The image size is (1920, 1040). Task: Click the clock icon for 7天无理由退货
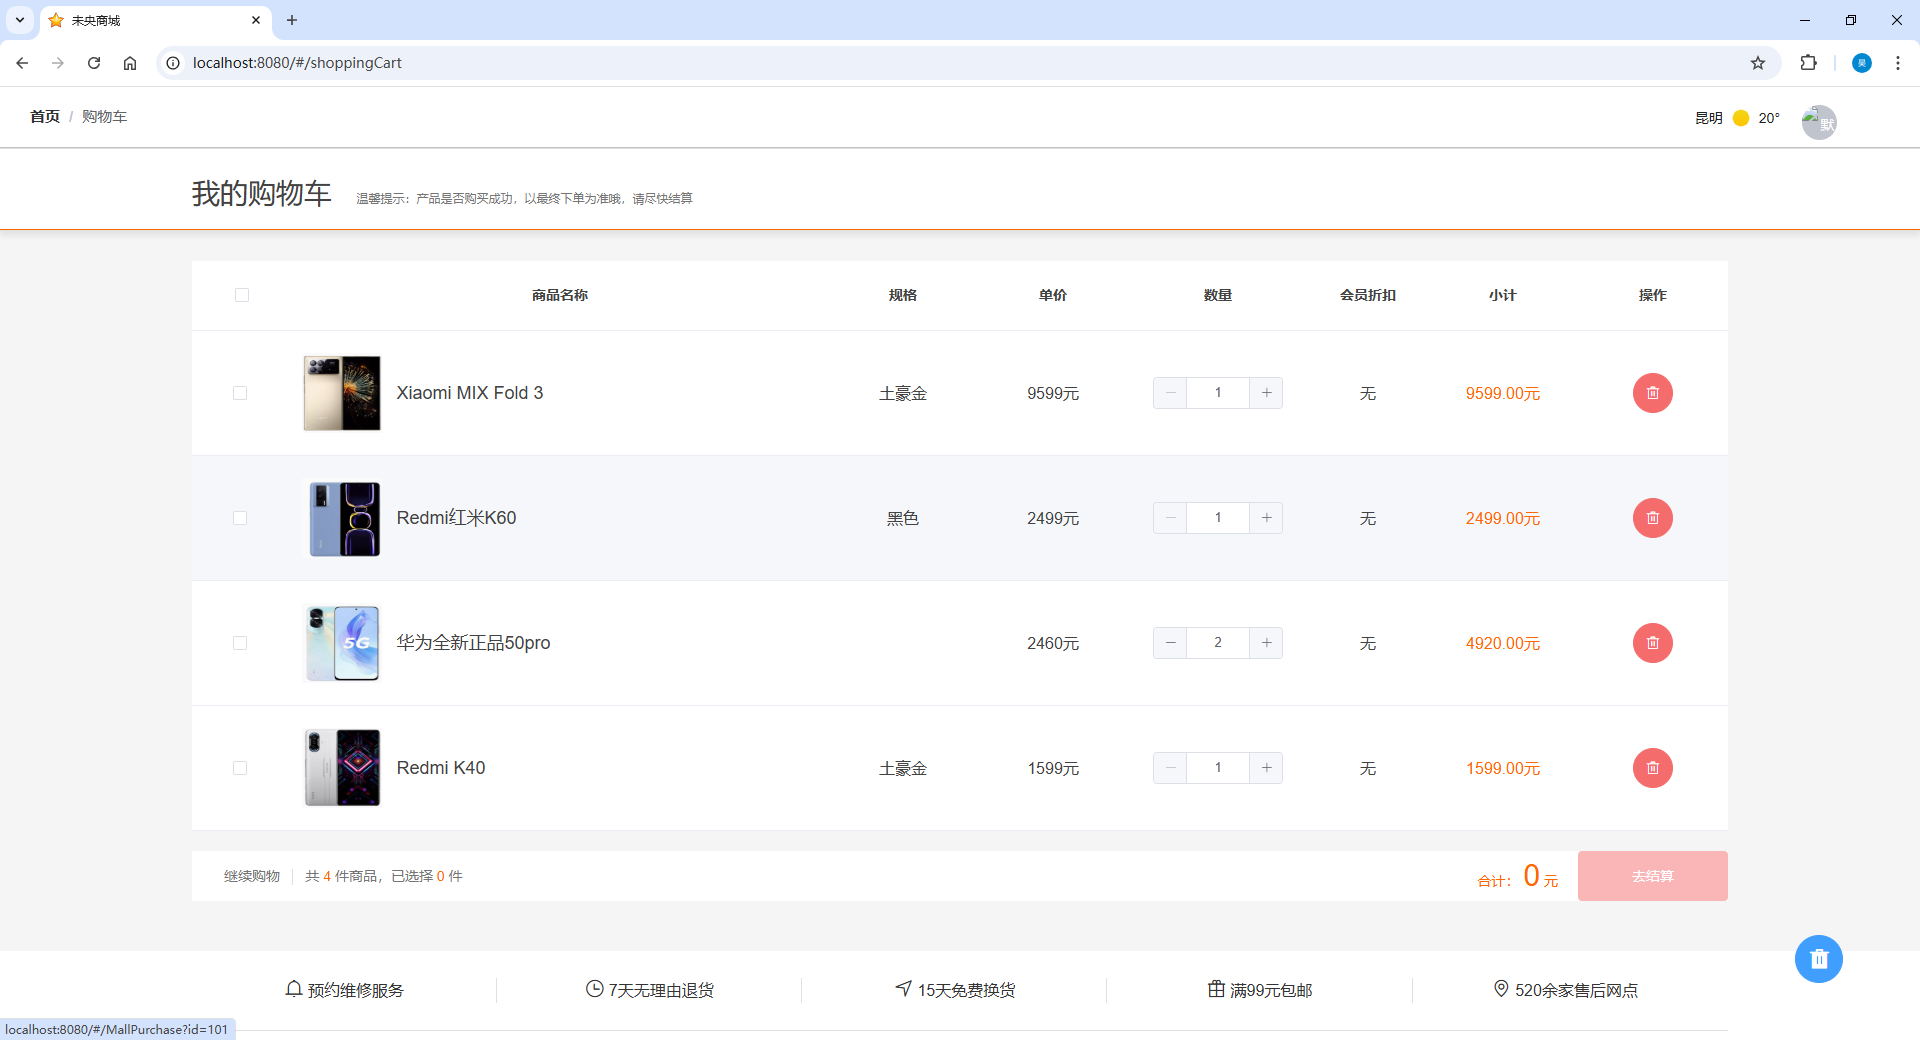[595, 989]
